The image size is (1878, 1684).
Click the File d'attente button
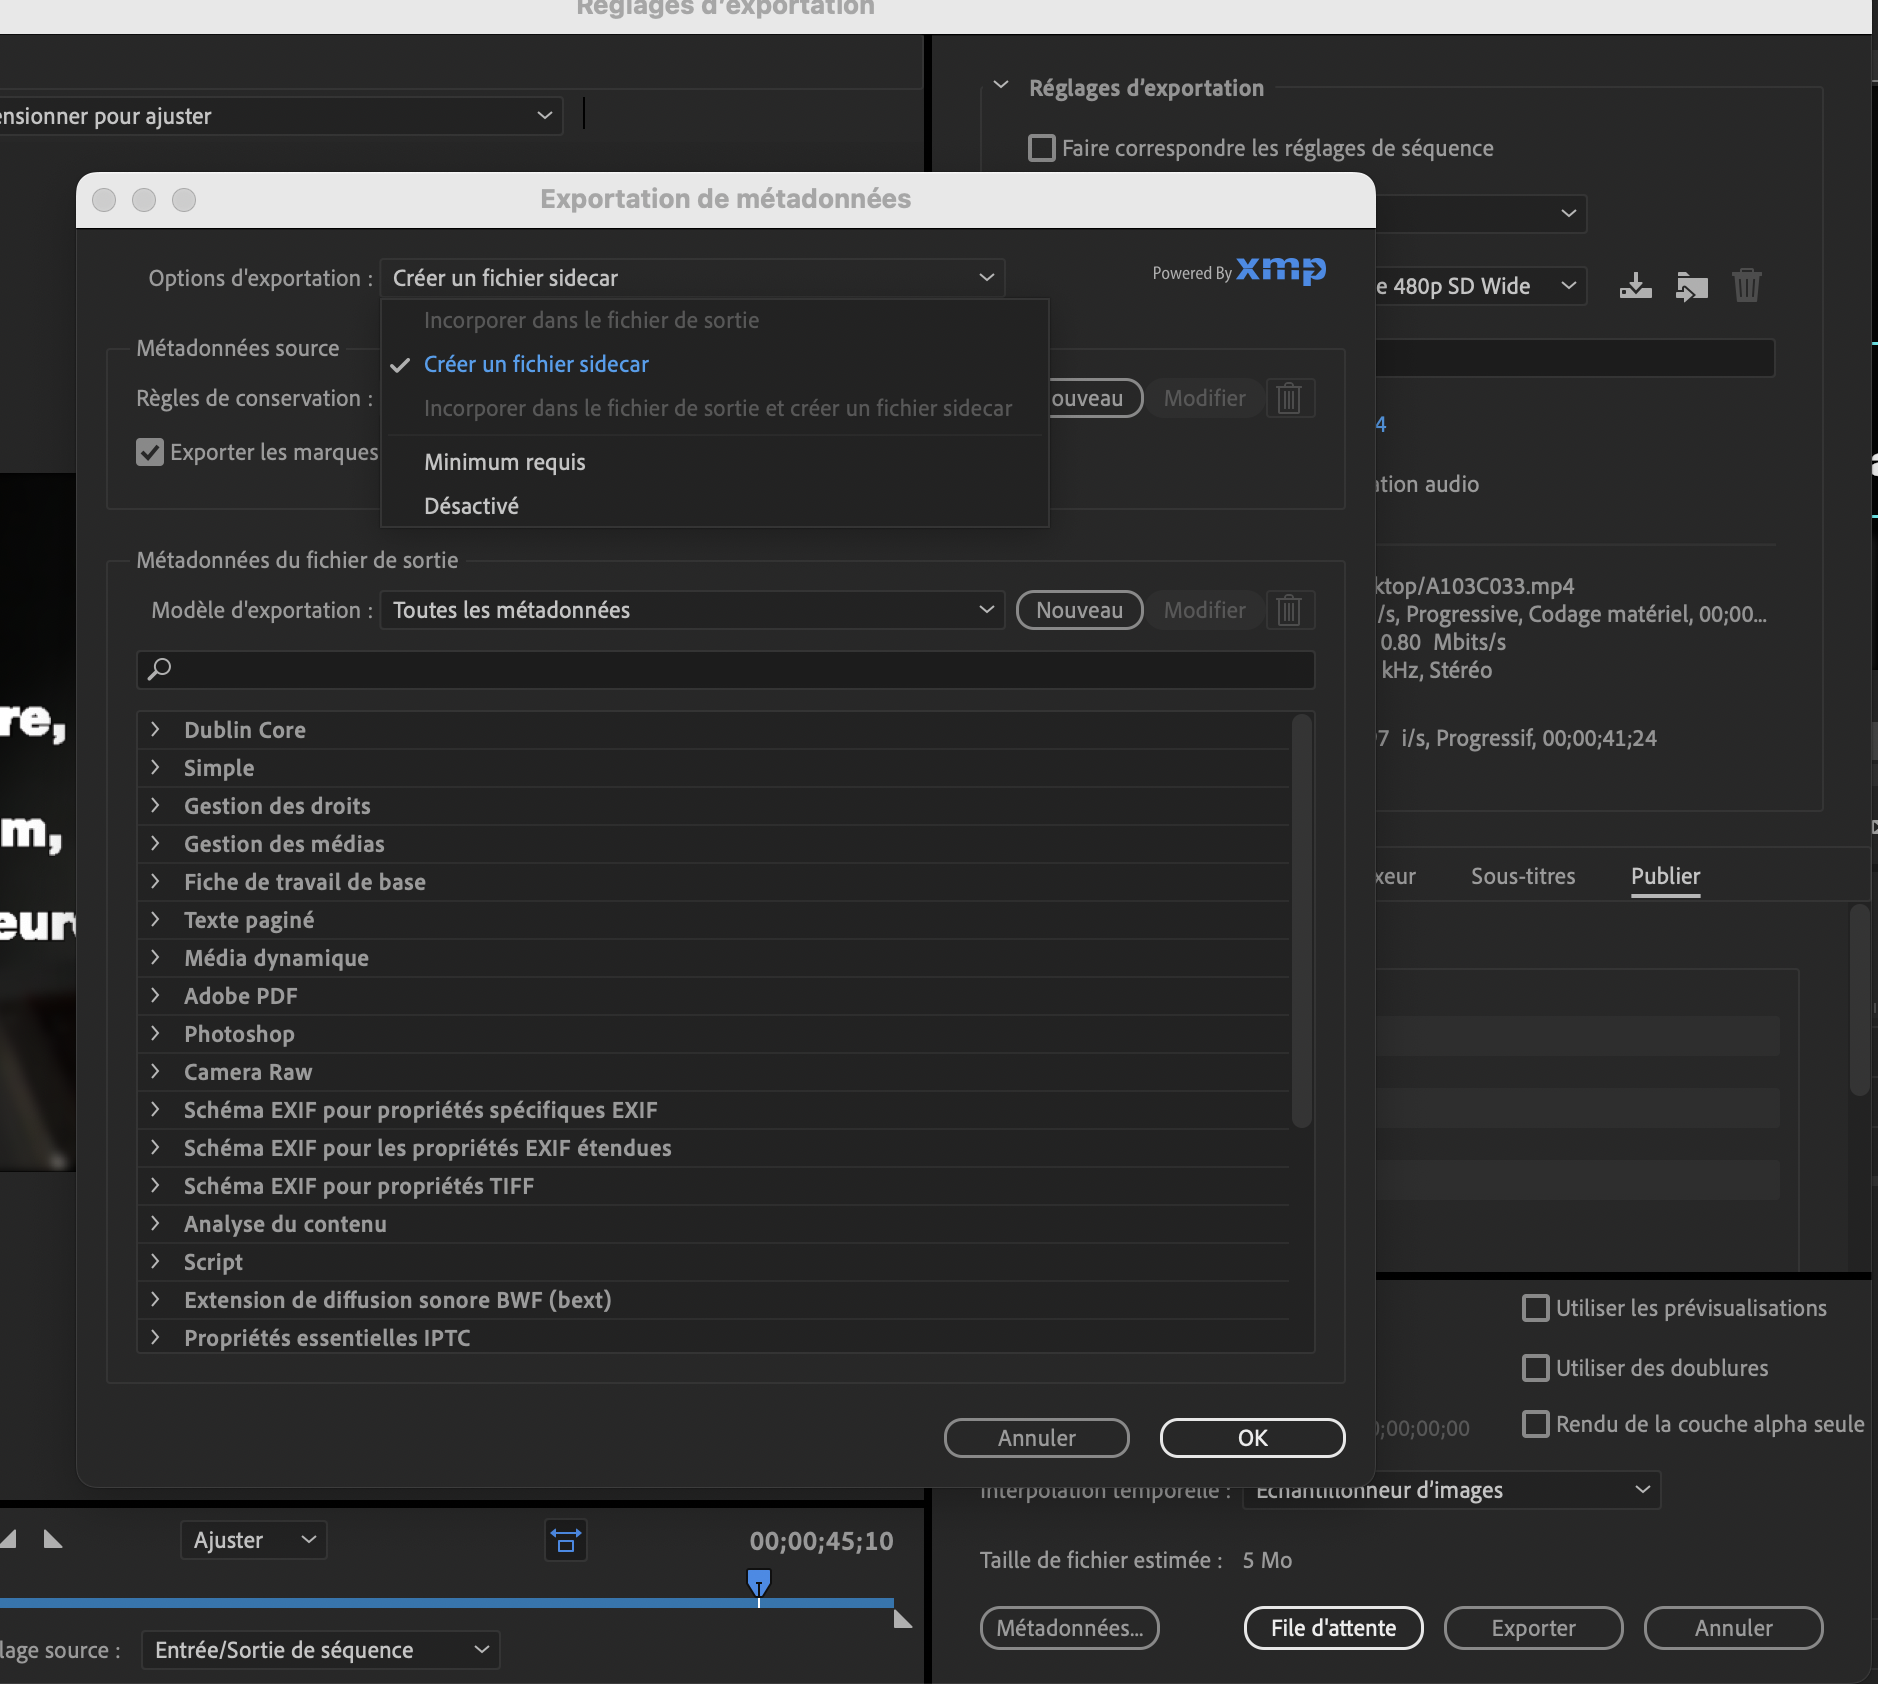pos(1333,1628)
